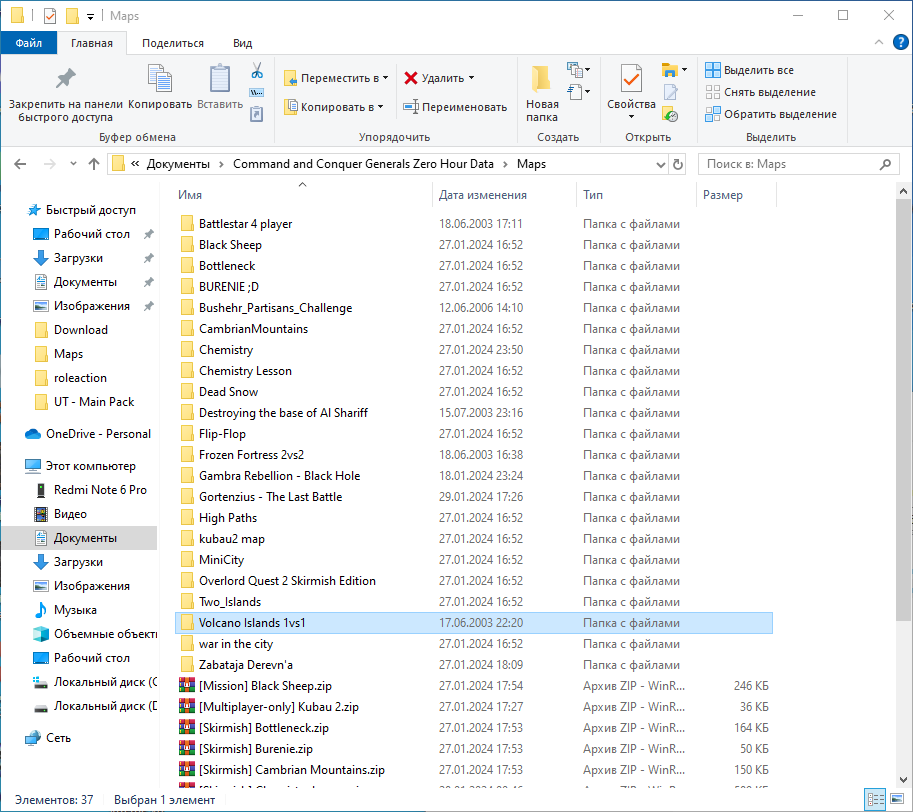Click Снять выделение button
Viewport: 913px width, 812px height.
click(760, 92)
